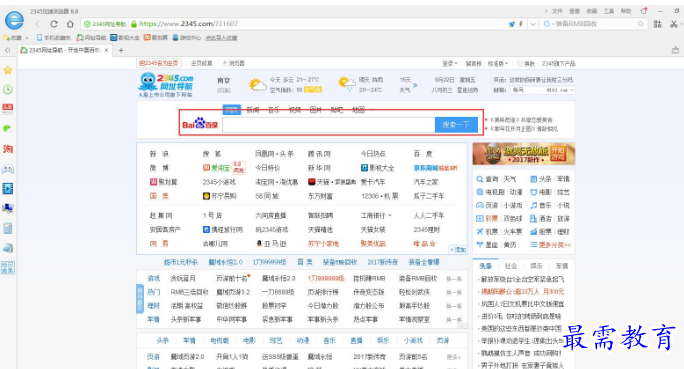Open the address bar history dropdown arrow
Viewport: 684px width, 369px height.
pyautogui.click(x=533, y=24)
